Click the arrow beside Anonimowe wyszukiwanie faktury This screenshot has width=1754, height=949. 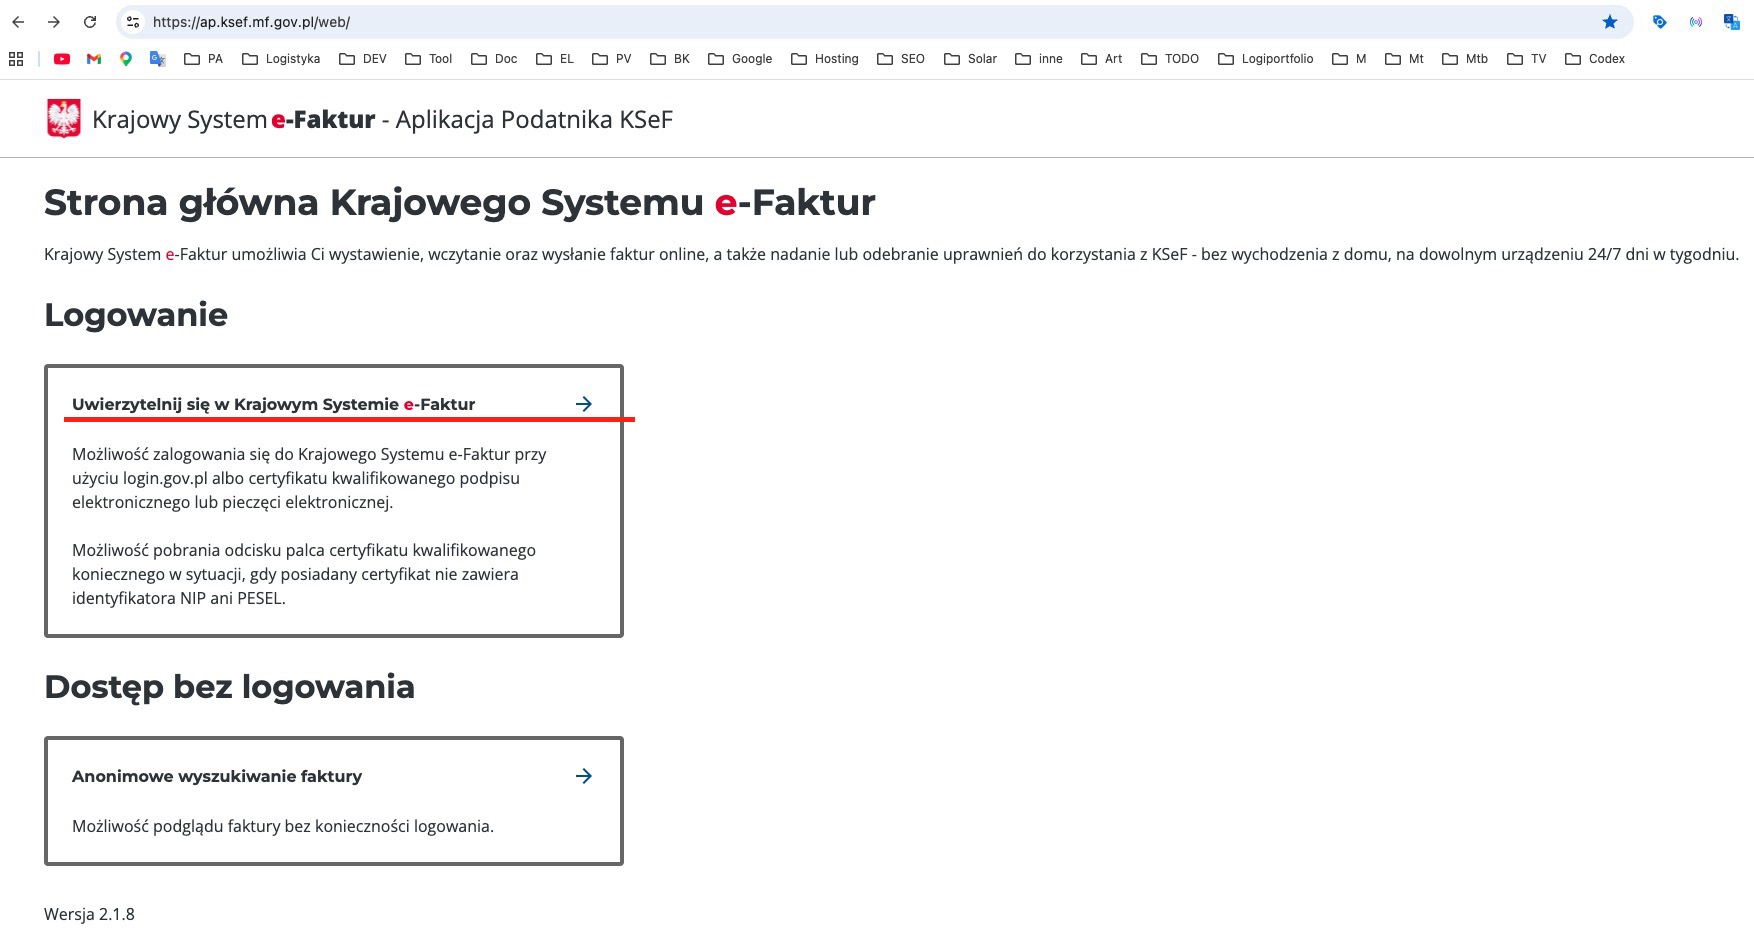pos(584,776)
